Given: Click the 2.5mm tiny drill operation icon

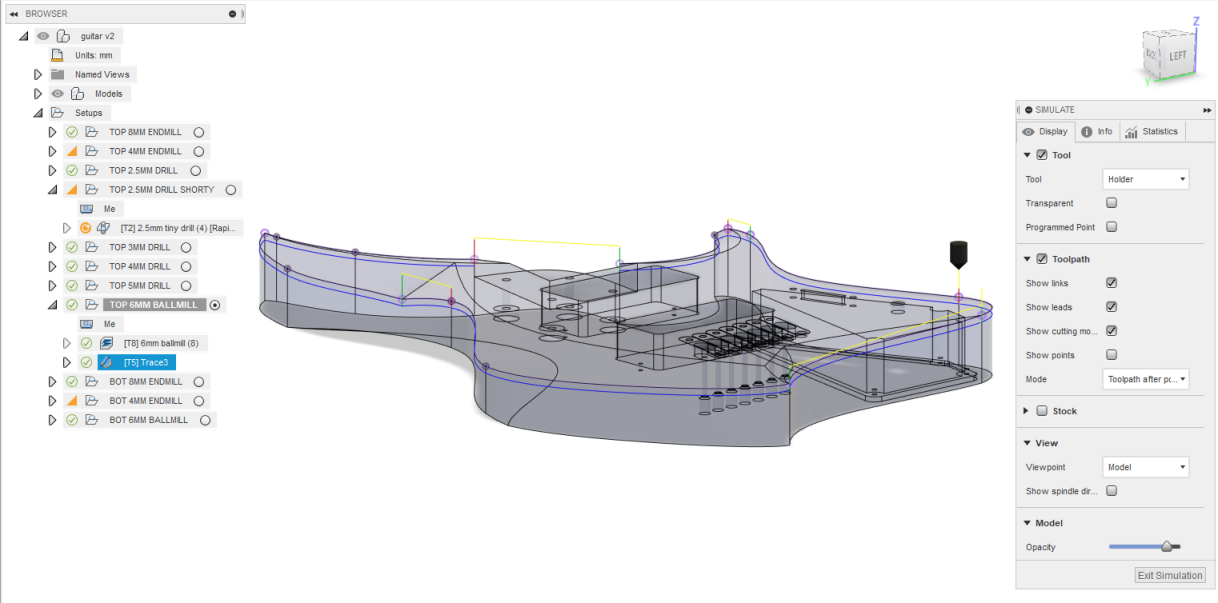Looking at the screenshot, I should coord(103,228).
